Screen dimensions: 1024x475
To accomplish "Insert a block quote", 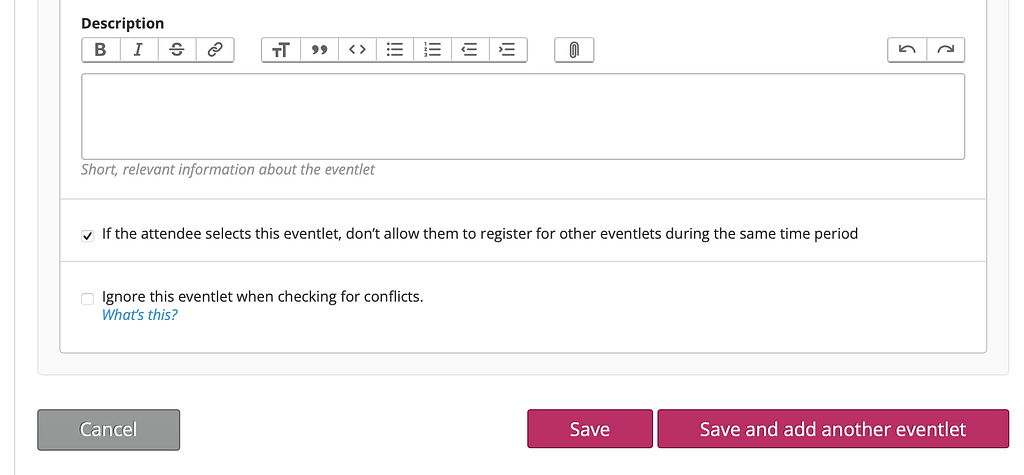I will click(x=319, y=50).
